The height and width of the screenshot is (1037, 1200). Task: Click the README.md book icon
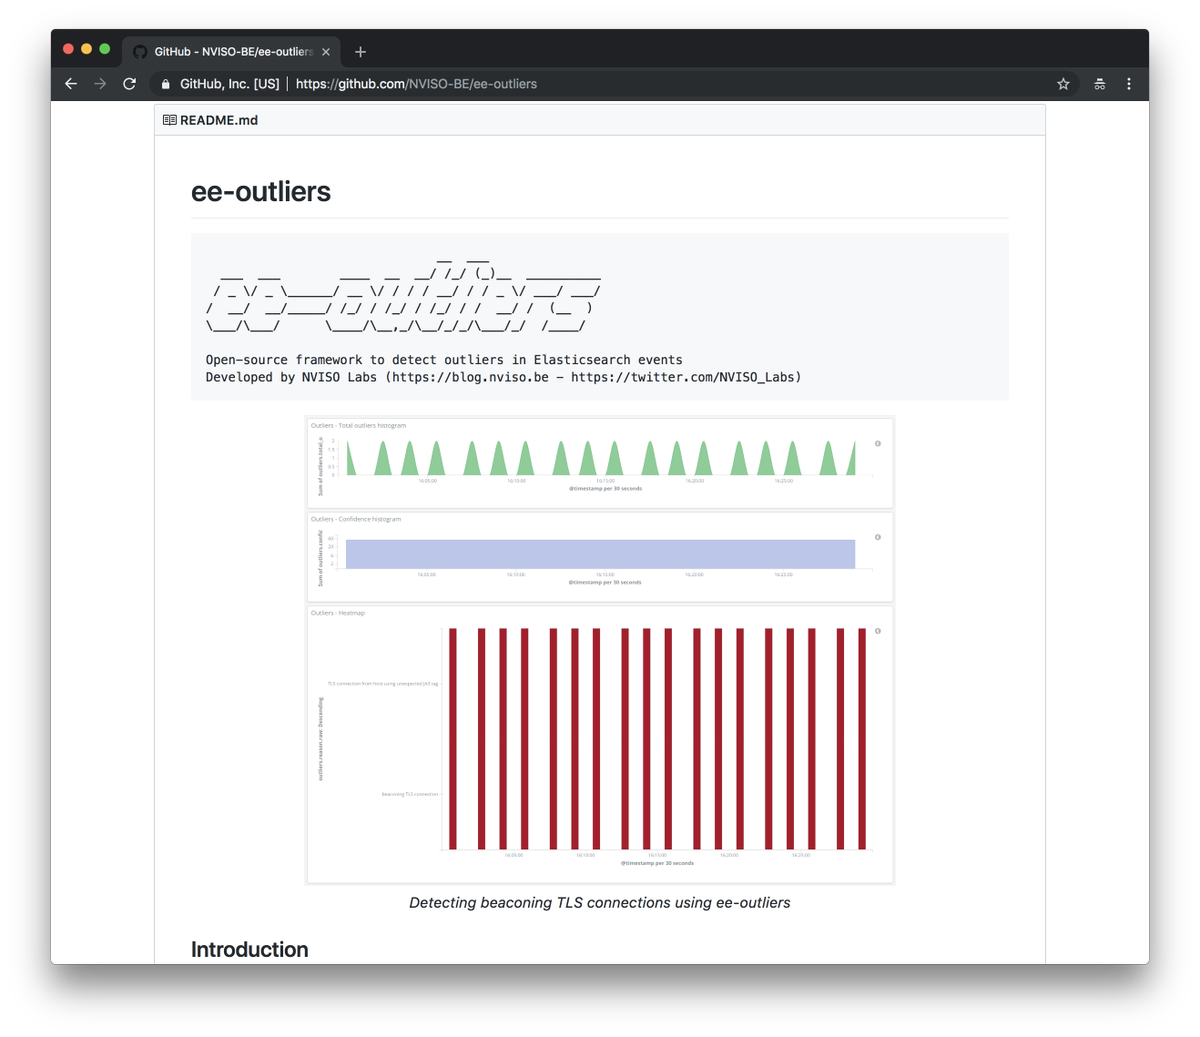pos(170,120)
